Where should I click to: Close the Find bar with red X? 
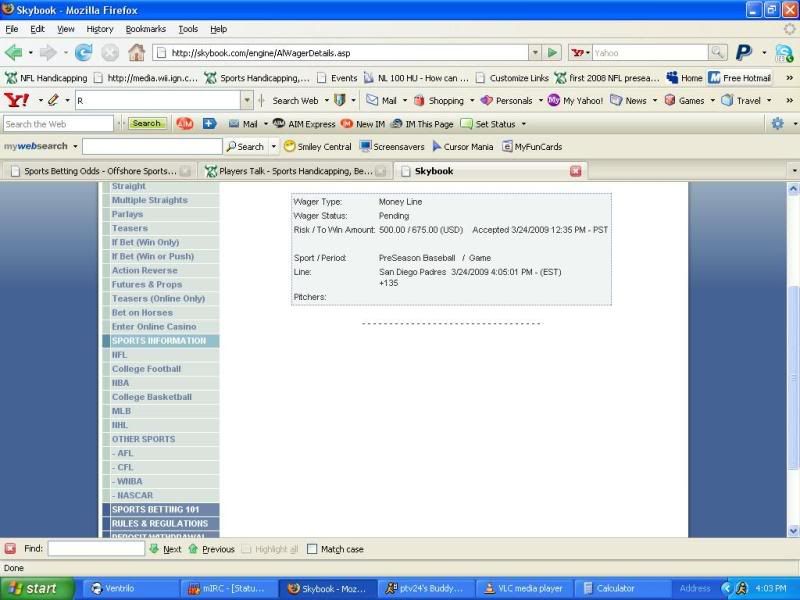point(10,548)
